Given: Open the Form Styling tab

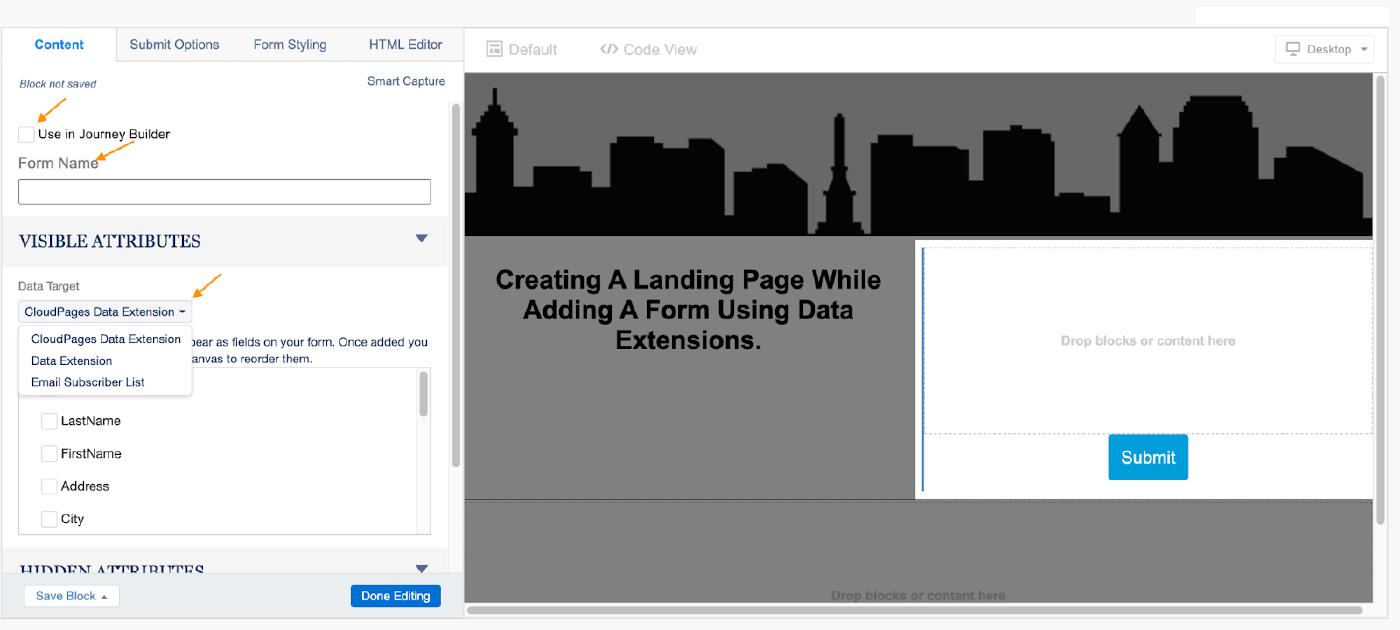Looking at the screenshot, I should (x=290, y=45).
